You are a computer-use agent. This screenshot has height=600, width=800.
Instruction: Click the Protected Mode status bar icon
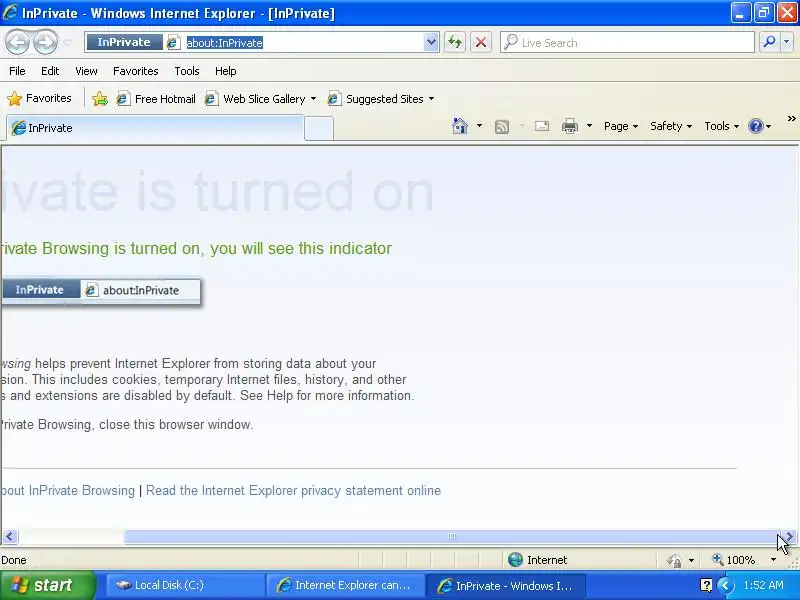[674, 560]
